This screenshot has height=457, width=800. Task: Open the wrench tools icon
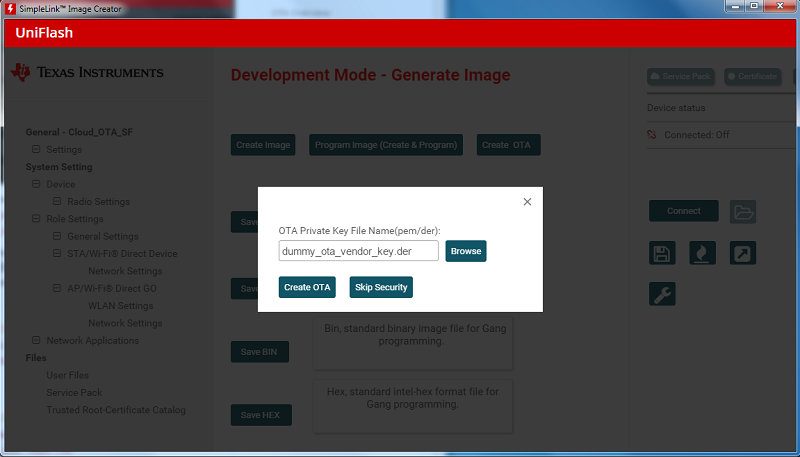pyautogui.click(x=662, y=294)
